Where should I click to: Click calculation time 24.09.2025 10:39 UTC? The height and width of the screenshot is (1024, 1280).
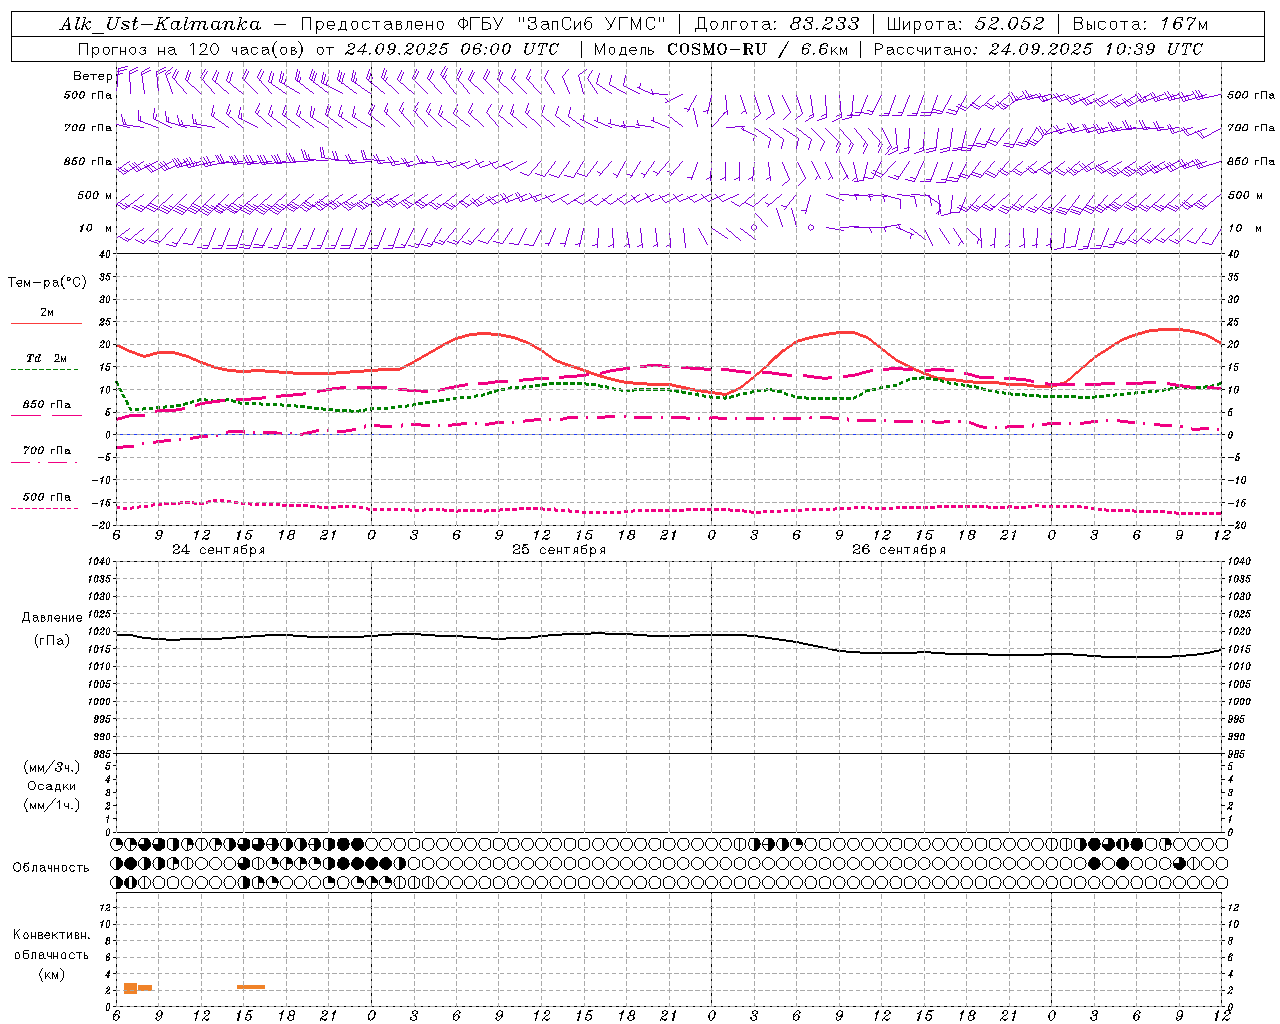[1095, 49]
